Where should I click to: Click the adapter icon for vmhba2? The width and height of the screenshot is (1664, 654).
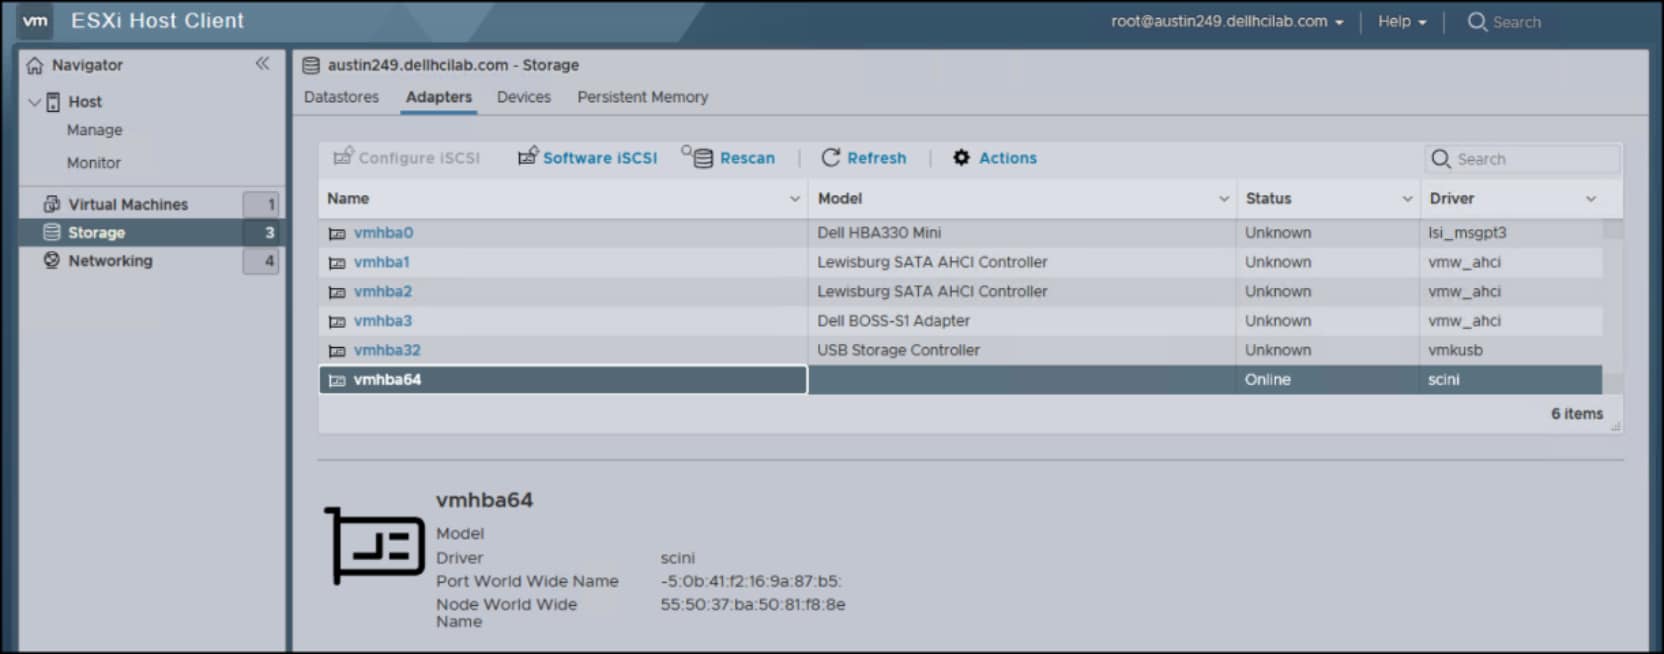pos(337,292)
